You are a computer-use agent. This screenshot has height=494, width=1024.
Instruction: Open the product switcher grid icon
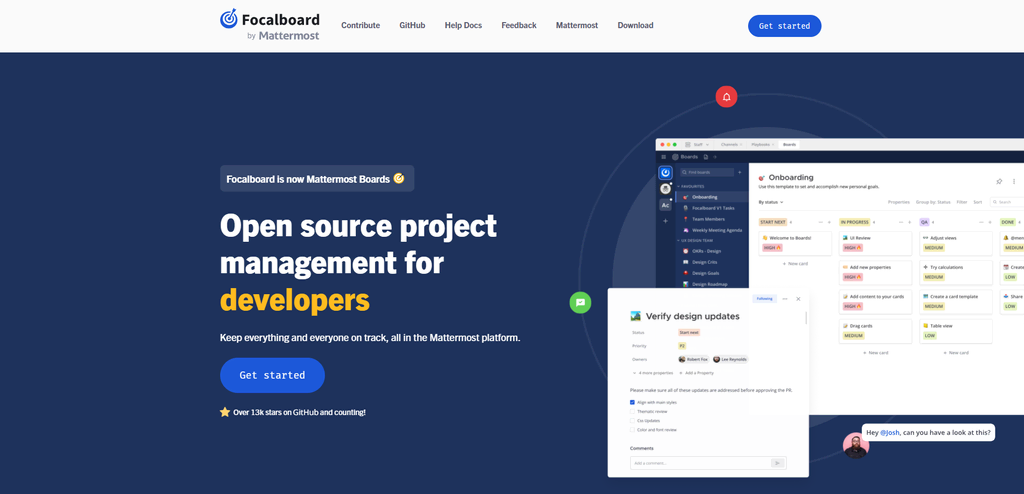664,157
